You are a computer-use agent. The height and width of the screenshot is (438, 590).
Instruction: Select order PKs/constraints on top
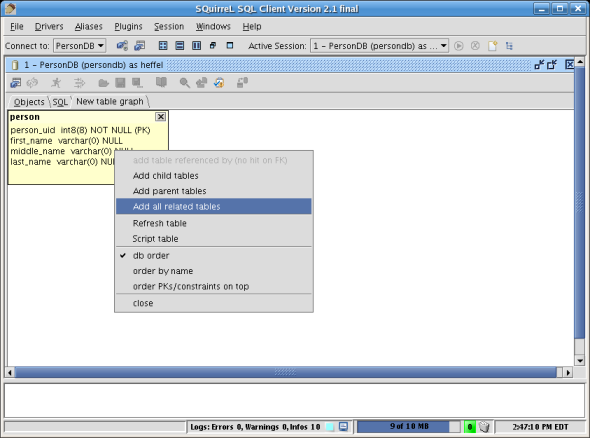point(214,287)
